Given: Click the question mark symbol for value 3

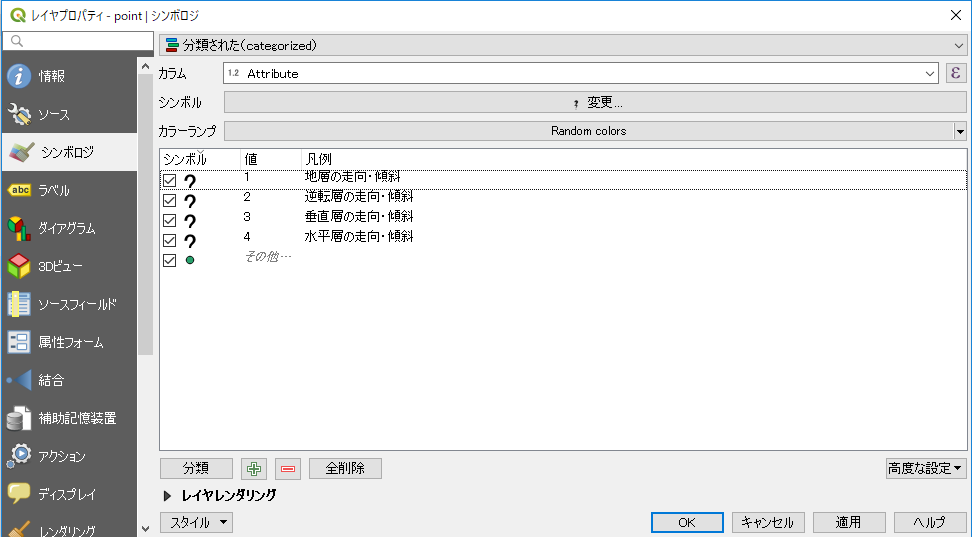Looking at the screenshot, I should click(x=190, y=221).
